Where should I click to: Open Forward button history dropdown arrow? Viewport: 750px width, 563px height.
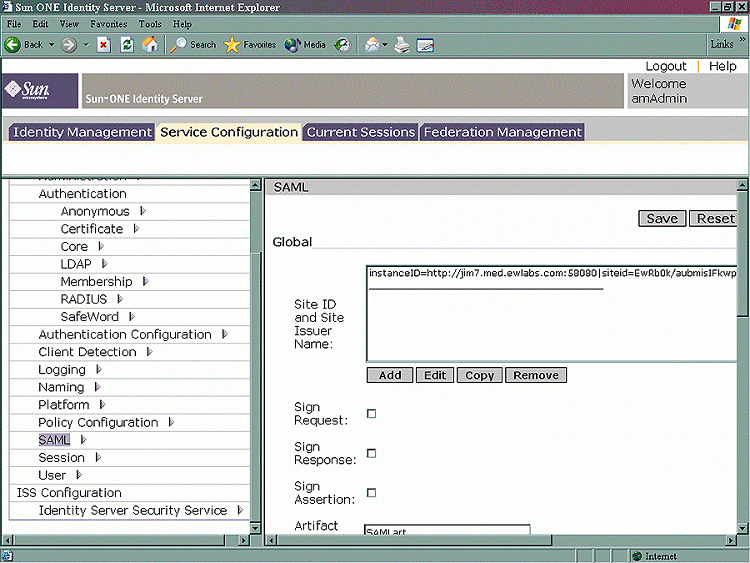click(86, 45)
